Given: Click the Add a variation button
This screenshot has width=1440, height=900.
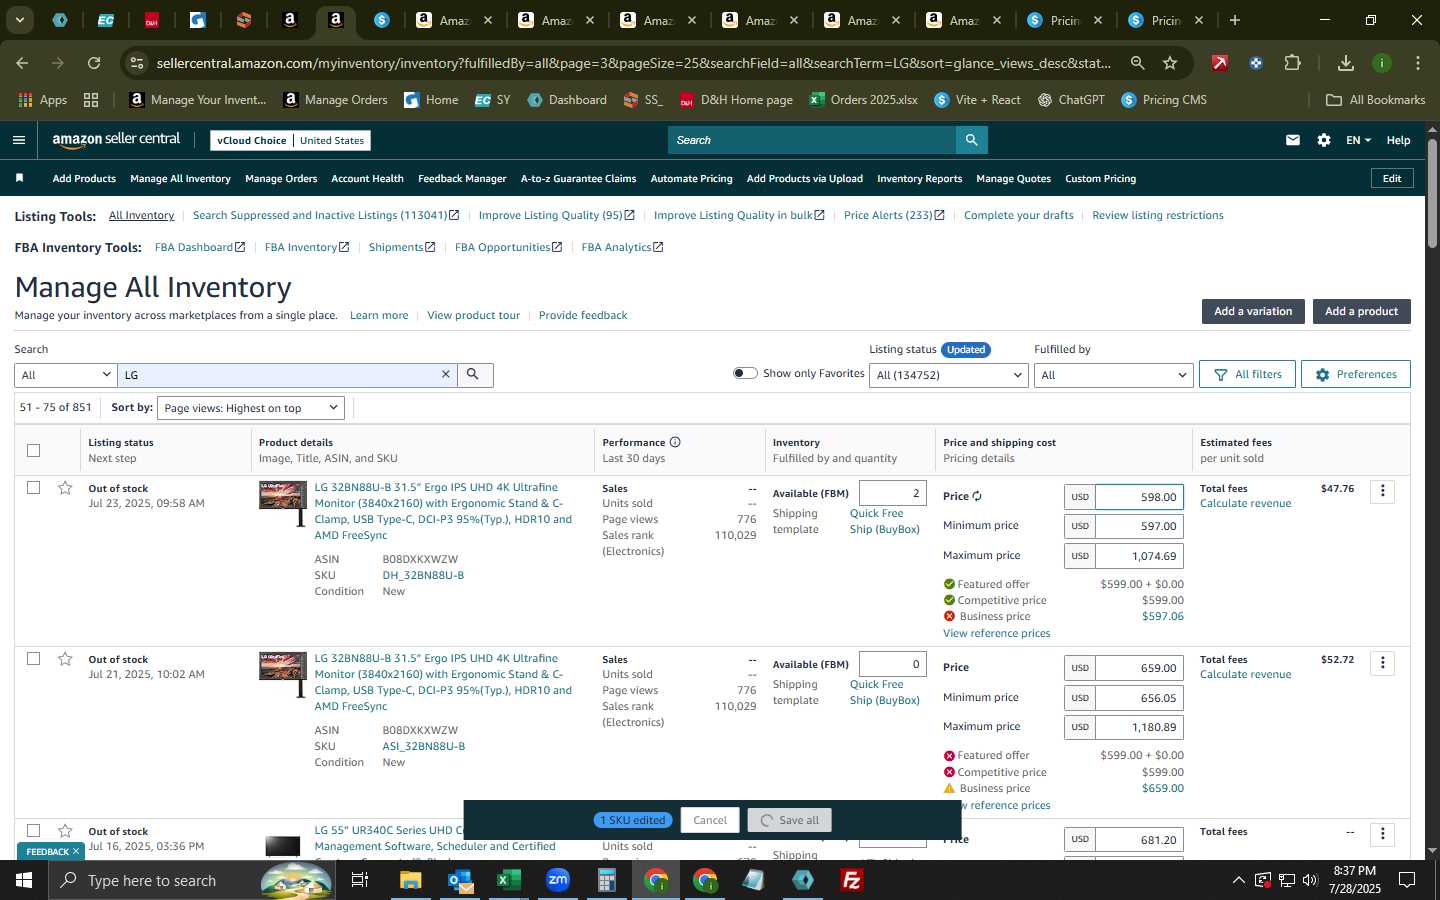Looking at the screenshot, I should point(1253,311).
